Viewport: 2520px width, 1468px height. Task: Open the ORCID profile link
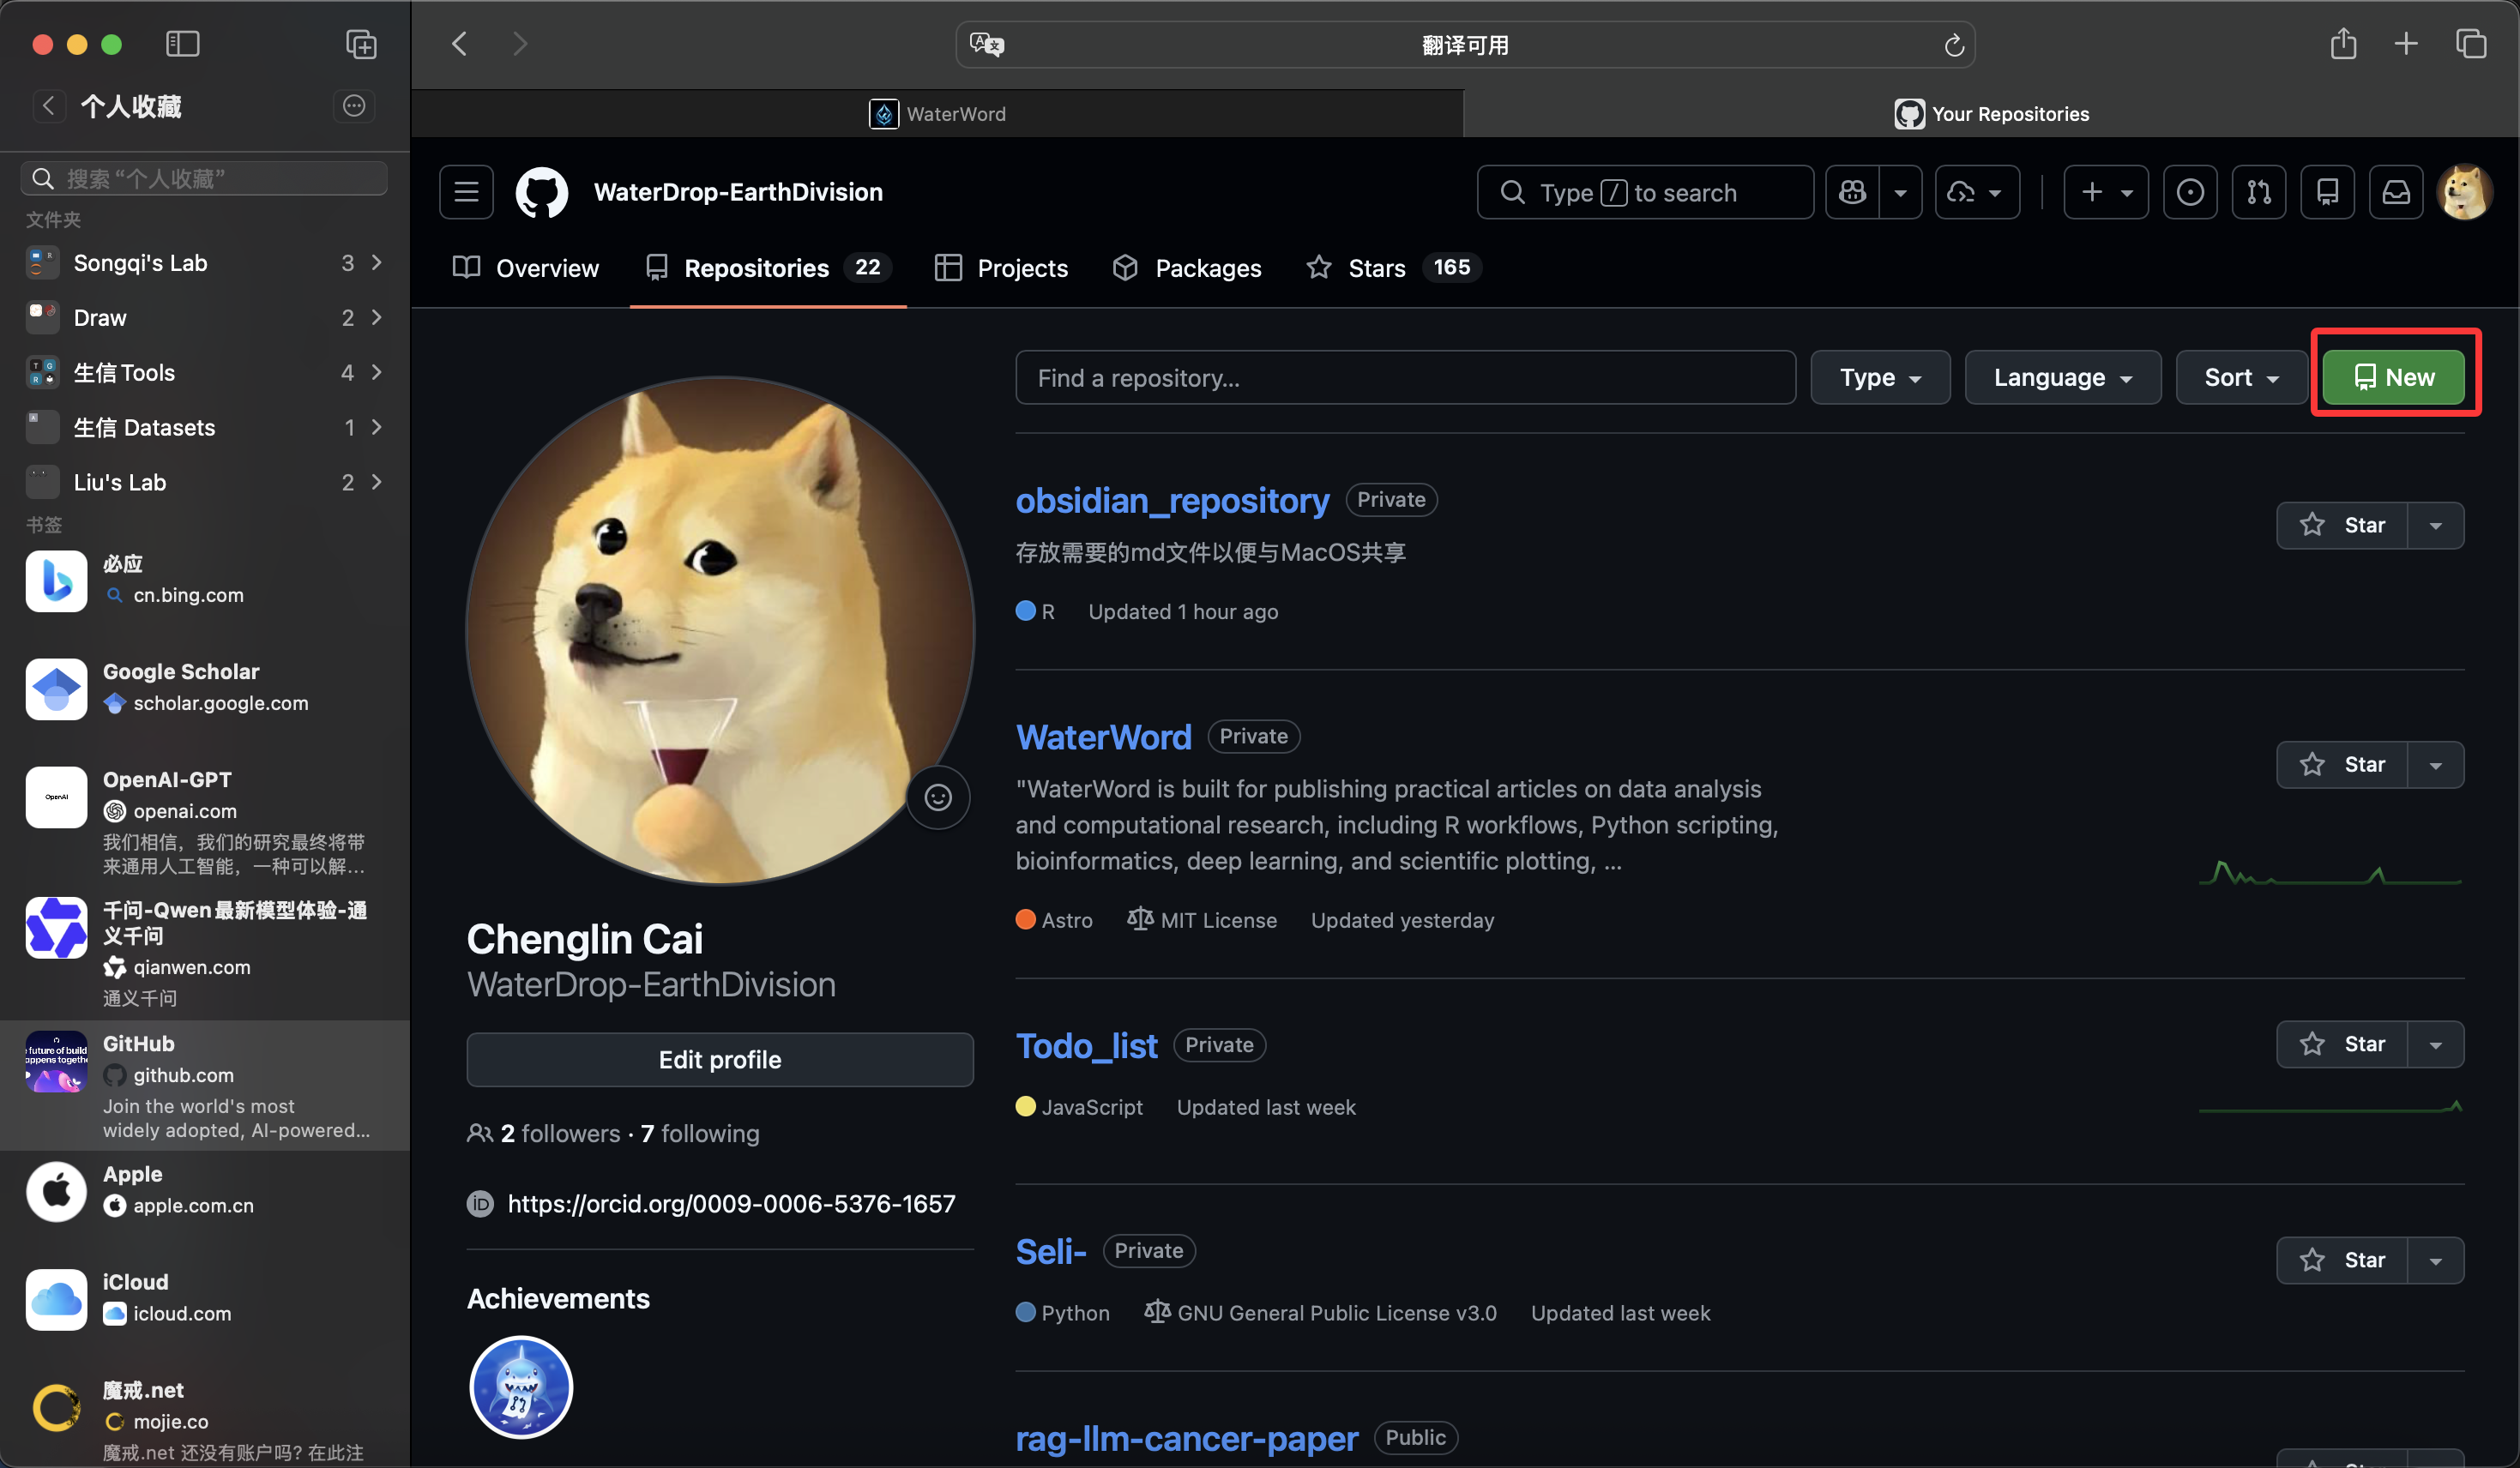click(732, 1203)
